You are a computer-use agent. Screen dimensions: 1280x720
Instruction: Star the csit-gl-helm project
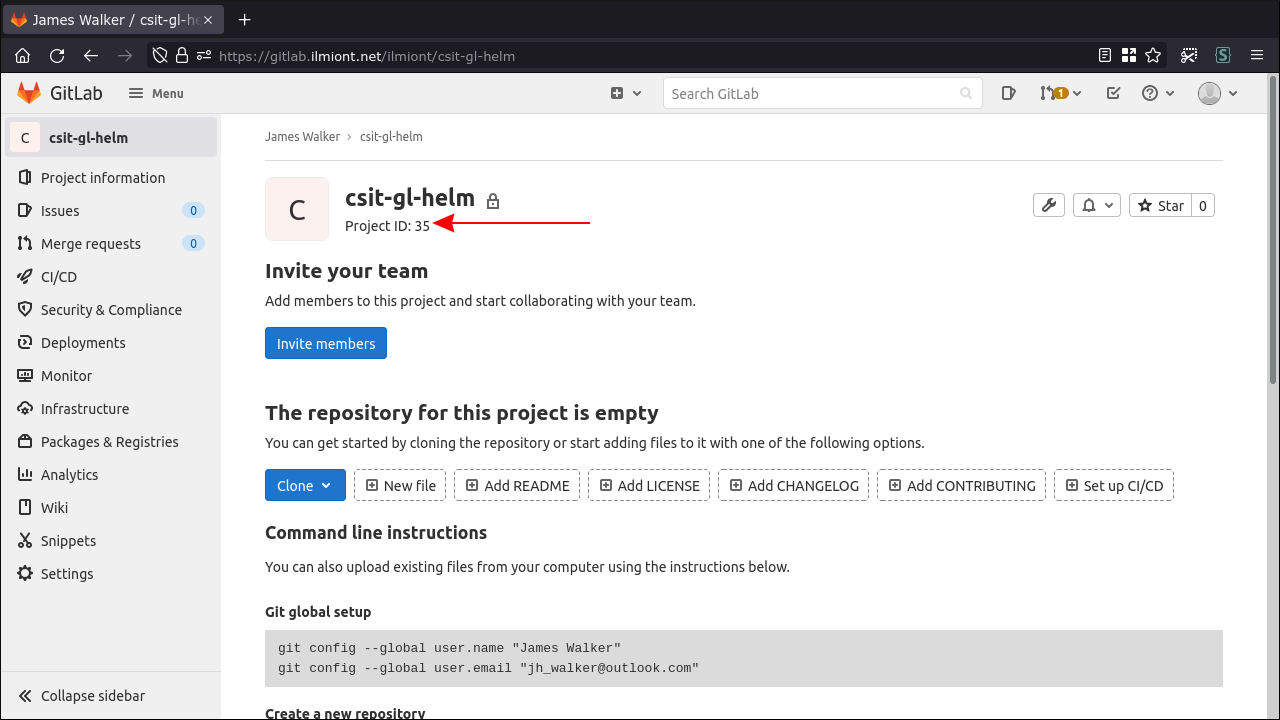pos(1161,204)
